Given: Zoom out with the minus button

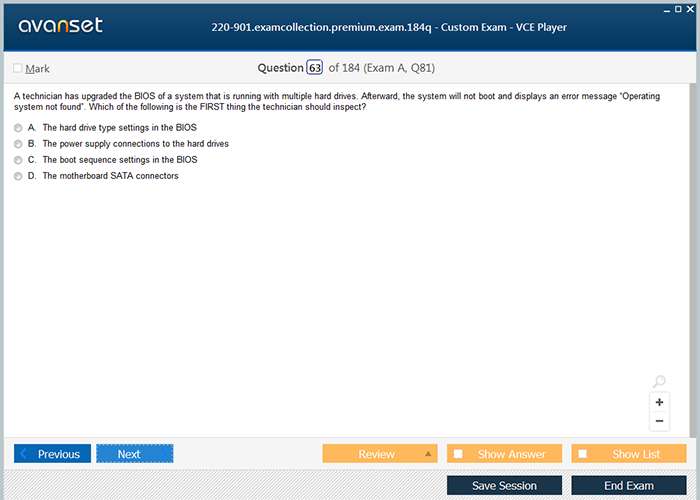Looking at the screenshot, I should (x=659, y=421).
